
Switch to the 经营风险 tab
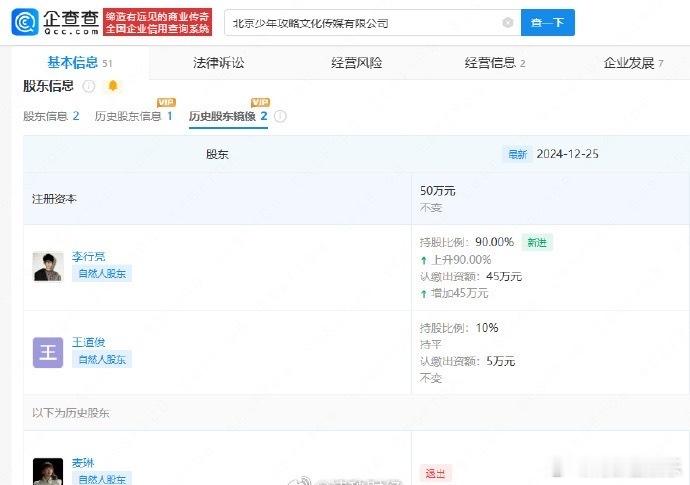[x=356, y=63]
